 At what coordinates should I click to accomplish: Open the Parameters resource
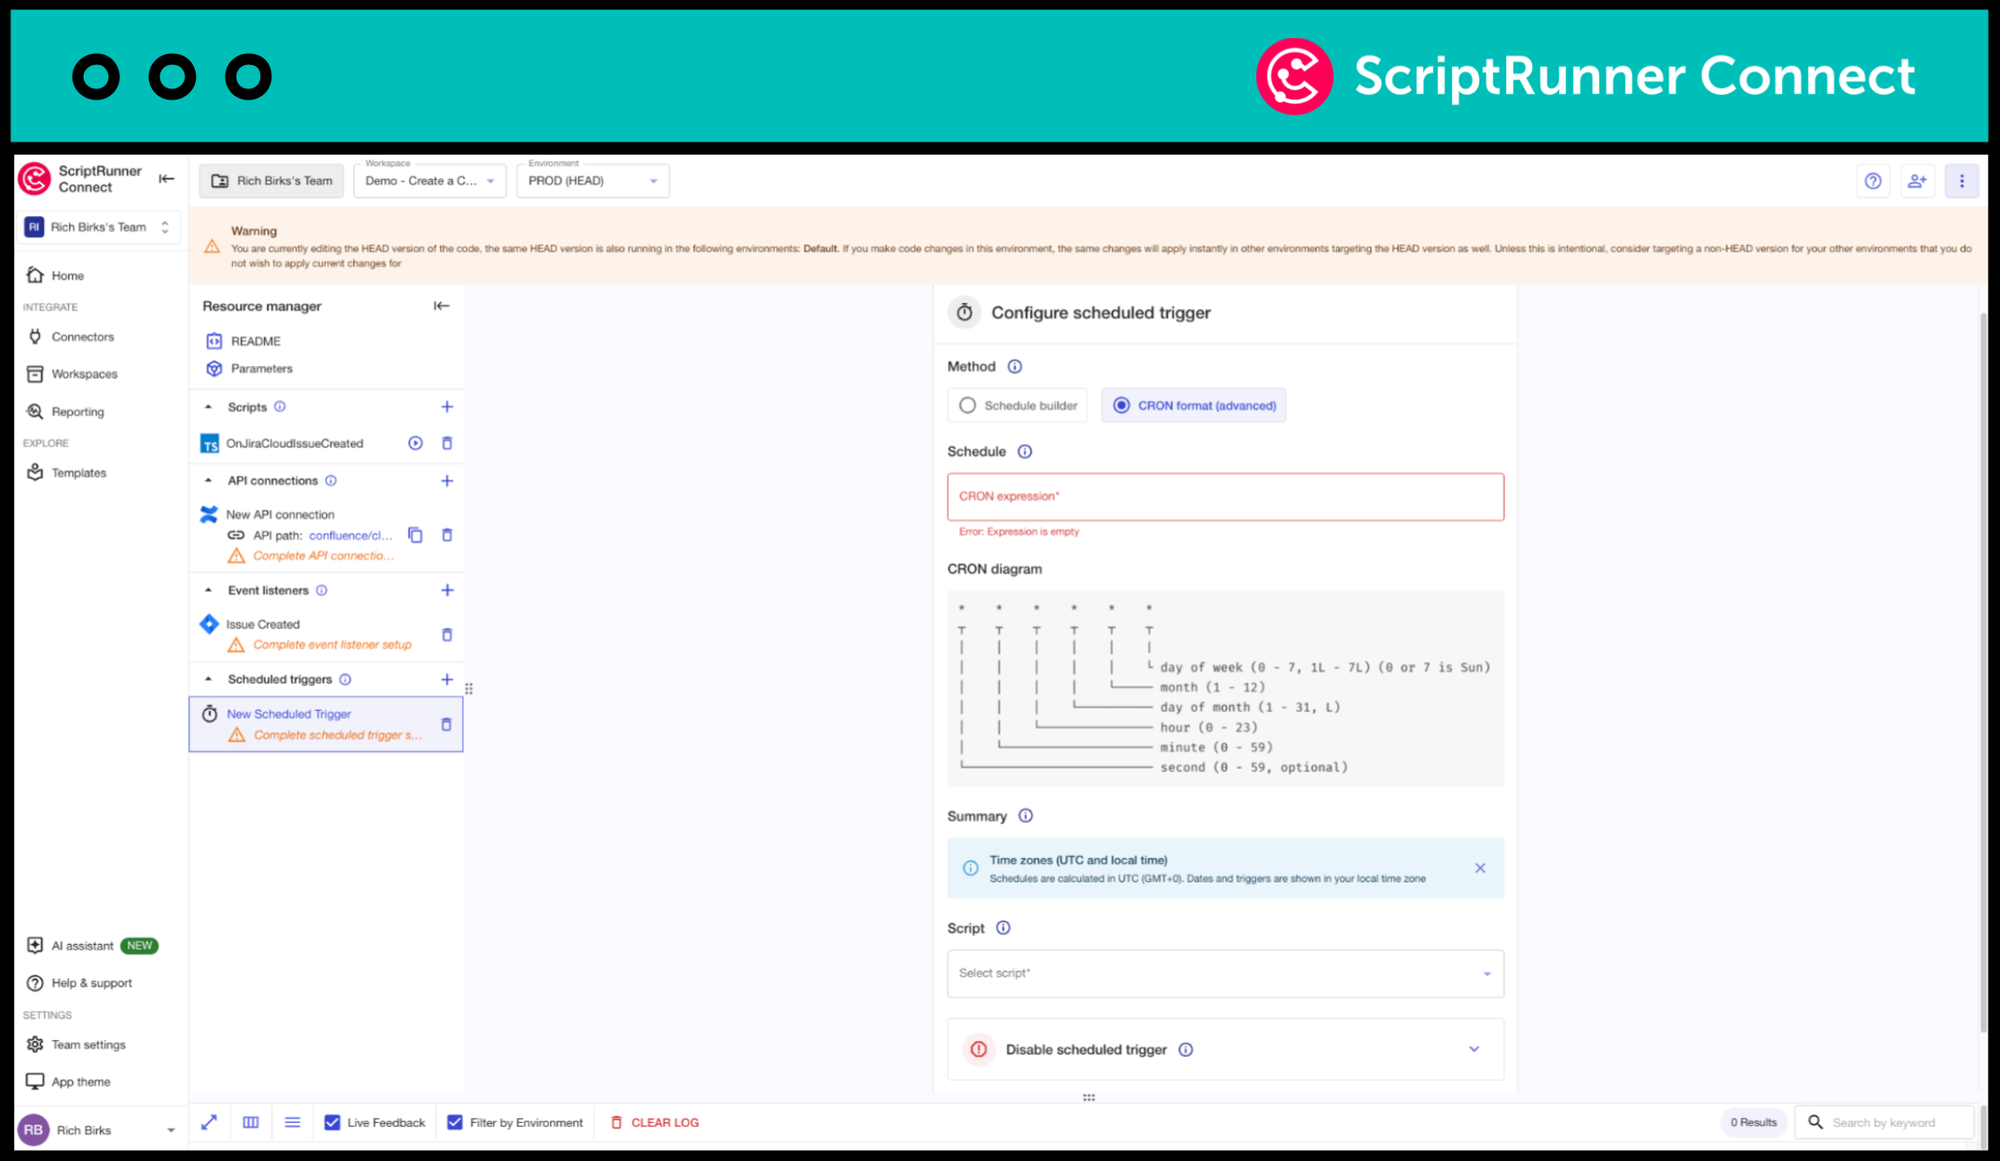click(x=262, y=369)
